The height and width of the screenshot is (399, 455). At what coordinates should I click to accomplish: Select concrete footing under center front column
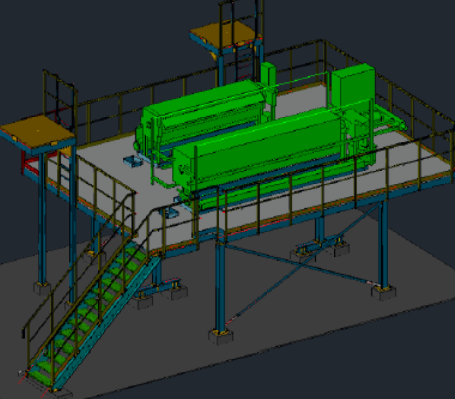[x=220, y=336]
